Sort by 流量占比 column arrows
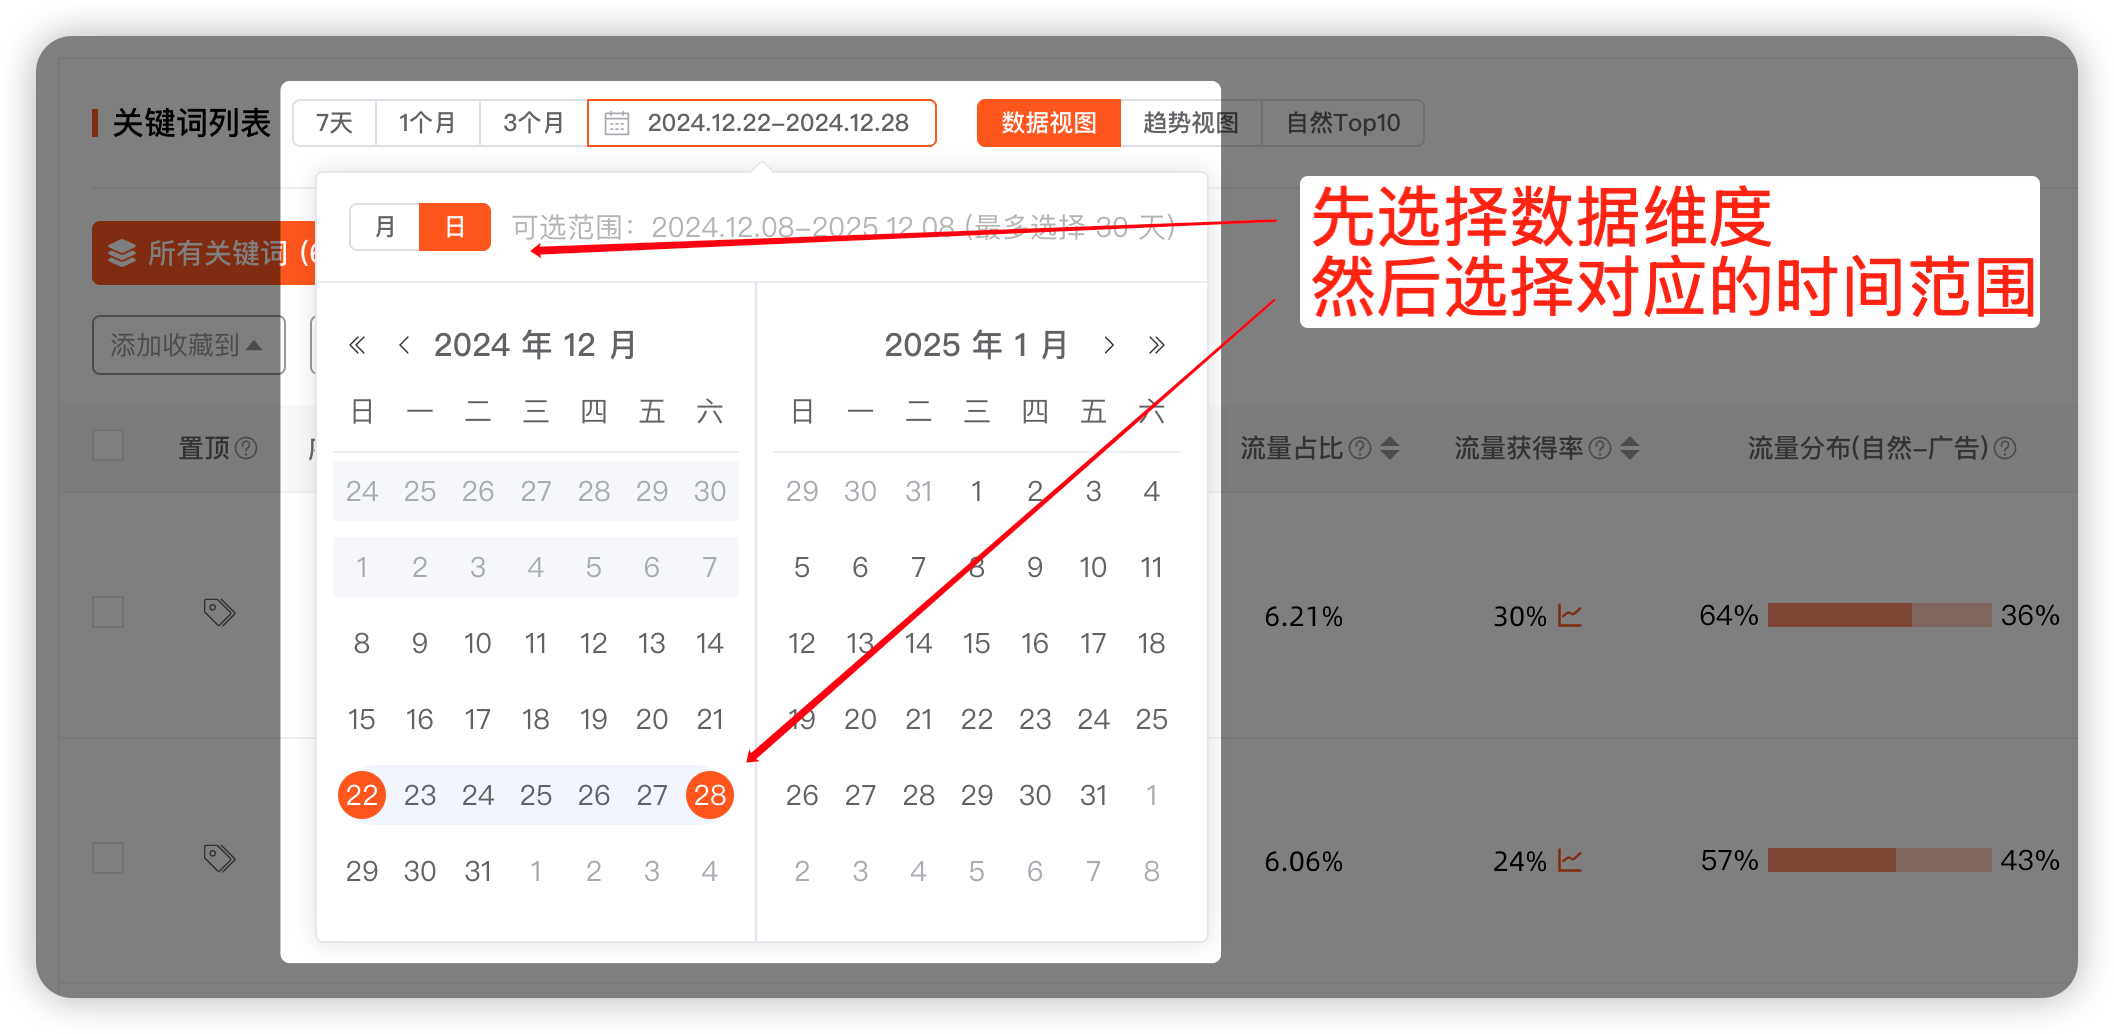 pyautogui.click(x=1390, y=448)
